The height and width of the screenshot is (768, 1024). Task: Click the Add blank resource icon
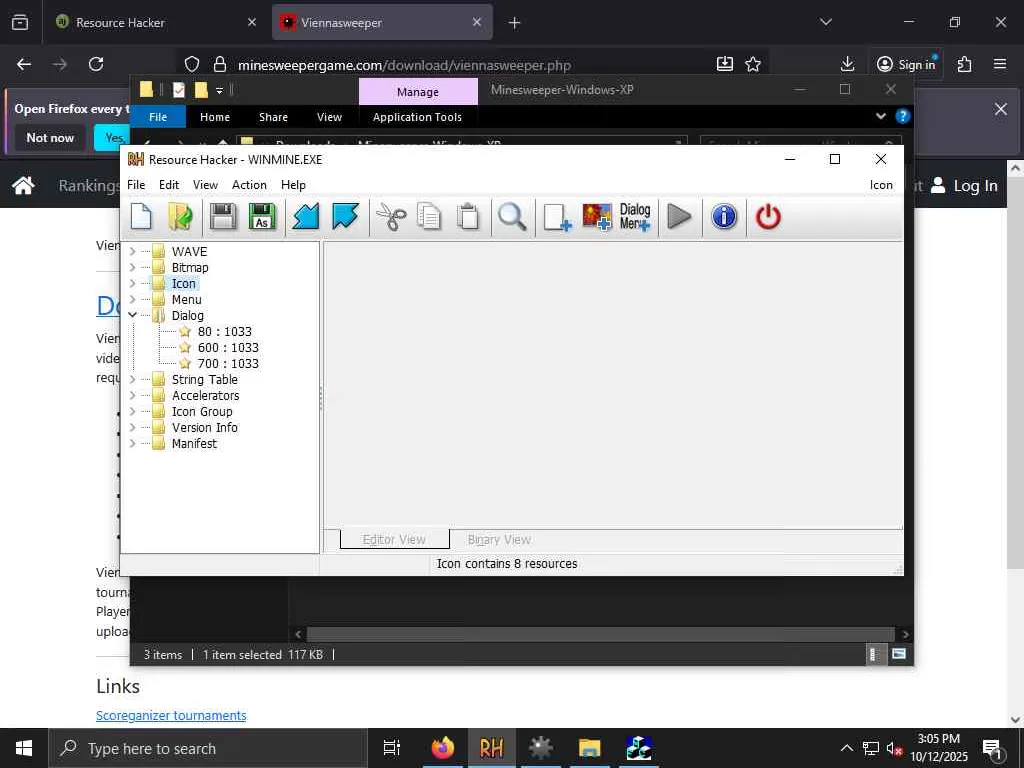click(557, 217)
